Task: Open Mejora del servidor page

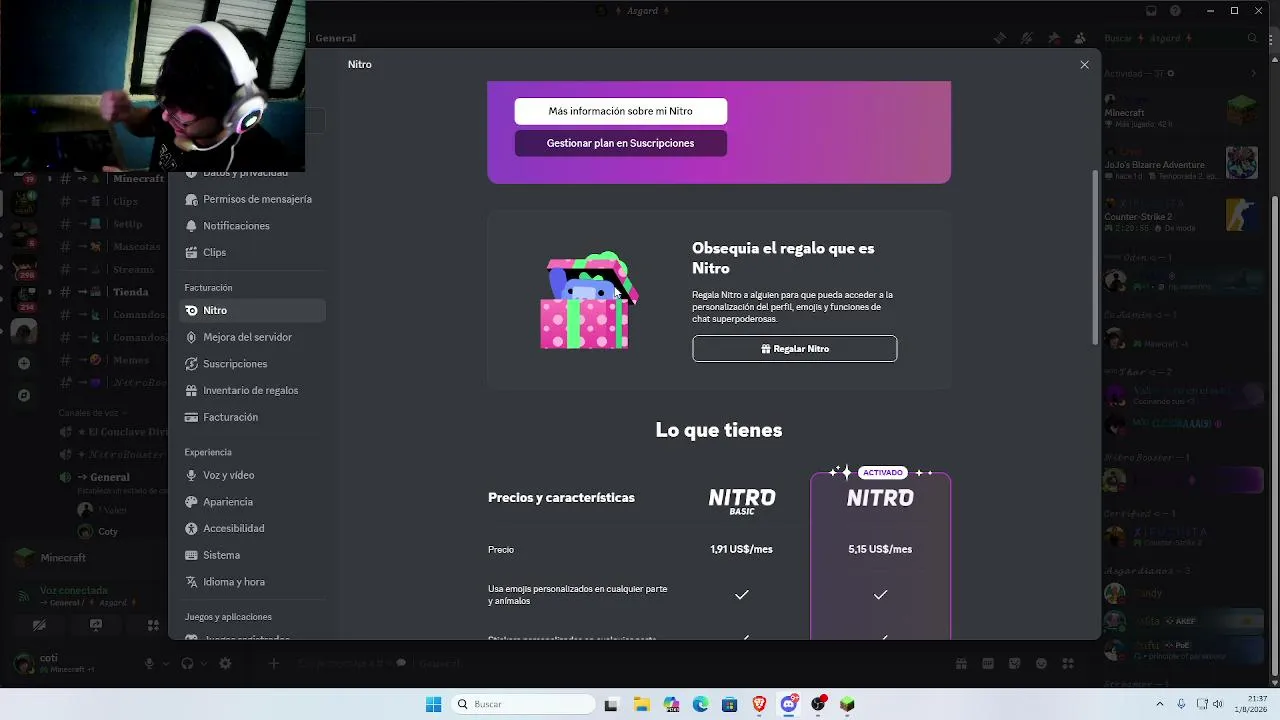Action: [252, 337]
